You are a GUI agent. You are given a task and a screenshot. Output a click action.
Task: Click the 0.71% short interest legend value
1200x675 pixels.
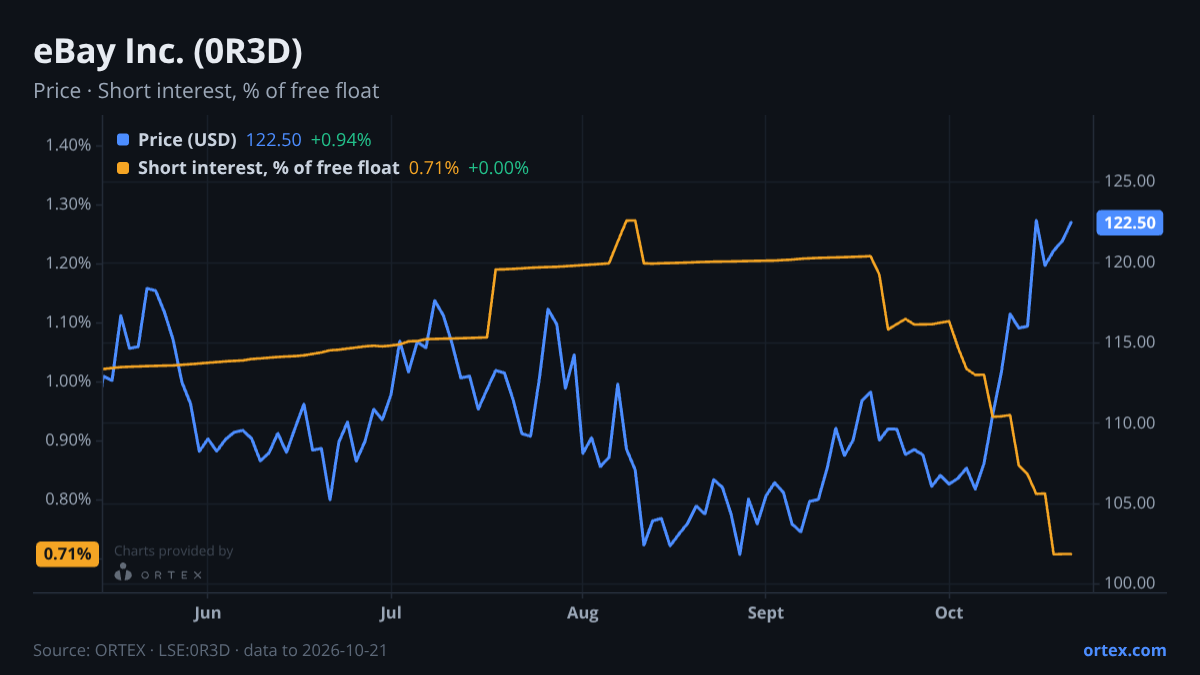coord(434,168)
